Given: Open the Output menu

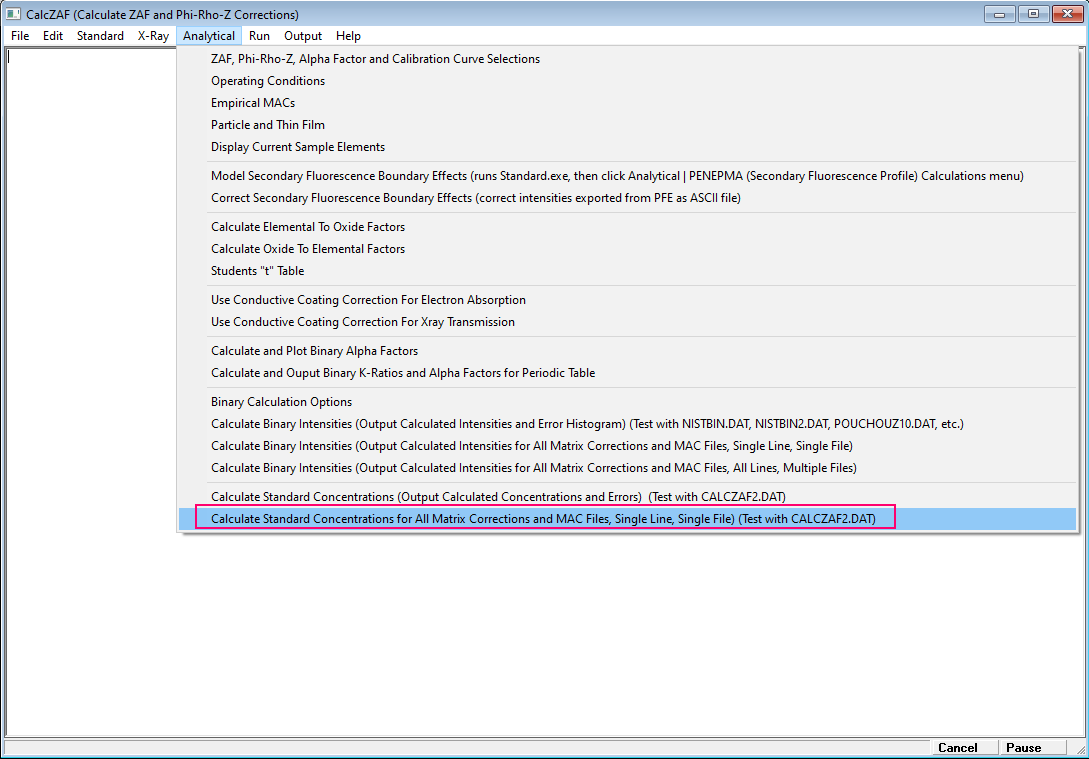Looking at the screenshot, I should [x=303, y=36].
